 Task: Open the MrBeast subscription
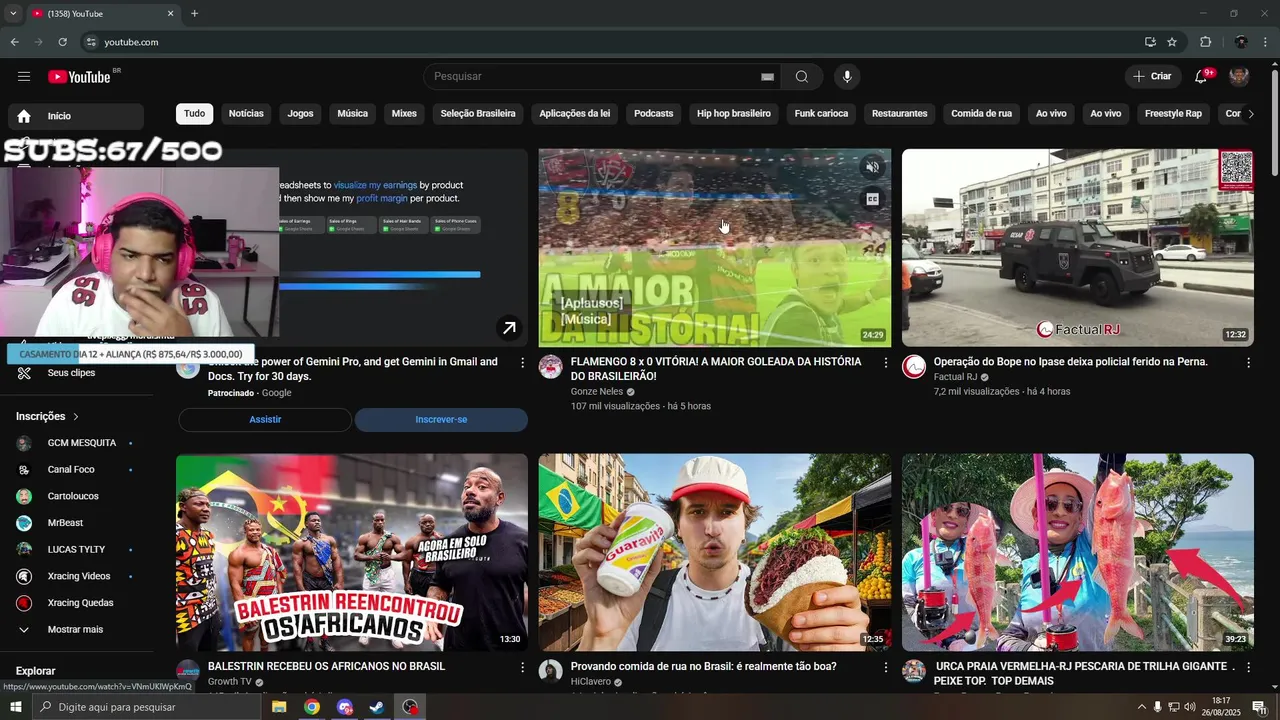point(75,523)
